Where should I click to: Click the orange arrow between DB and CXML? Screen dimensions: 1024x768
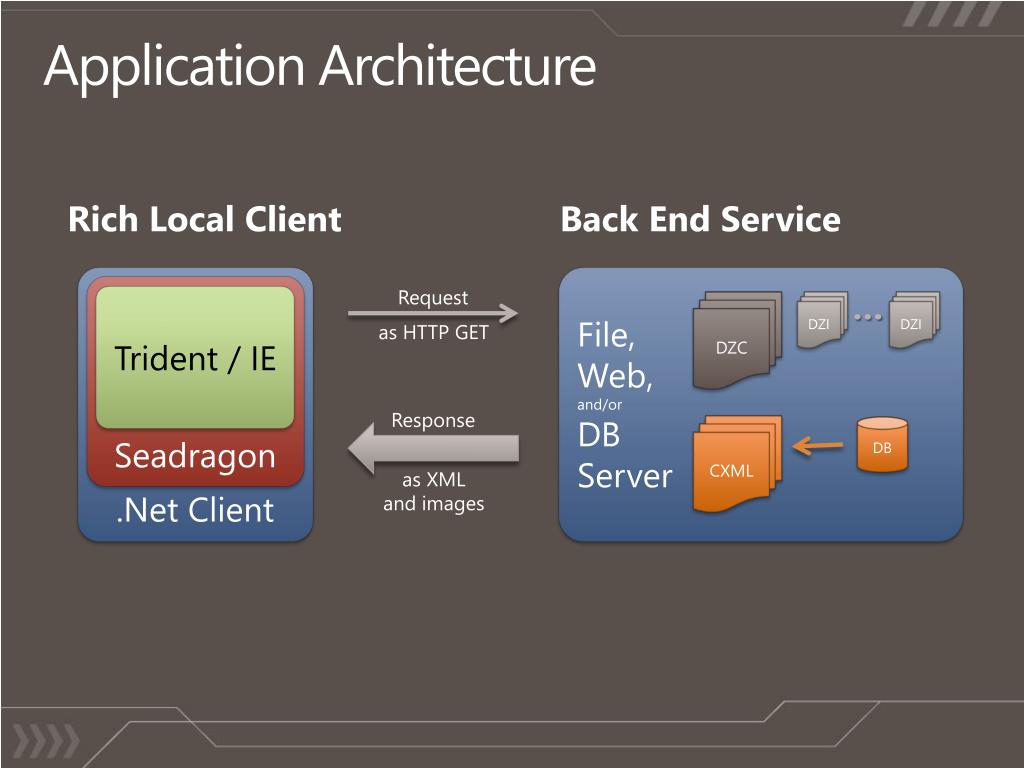(818, 446)
